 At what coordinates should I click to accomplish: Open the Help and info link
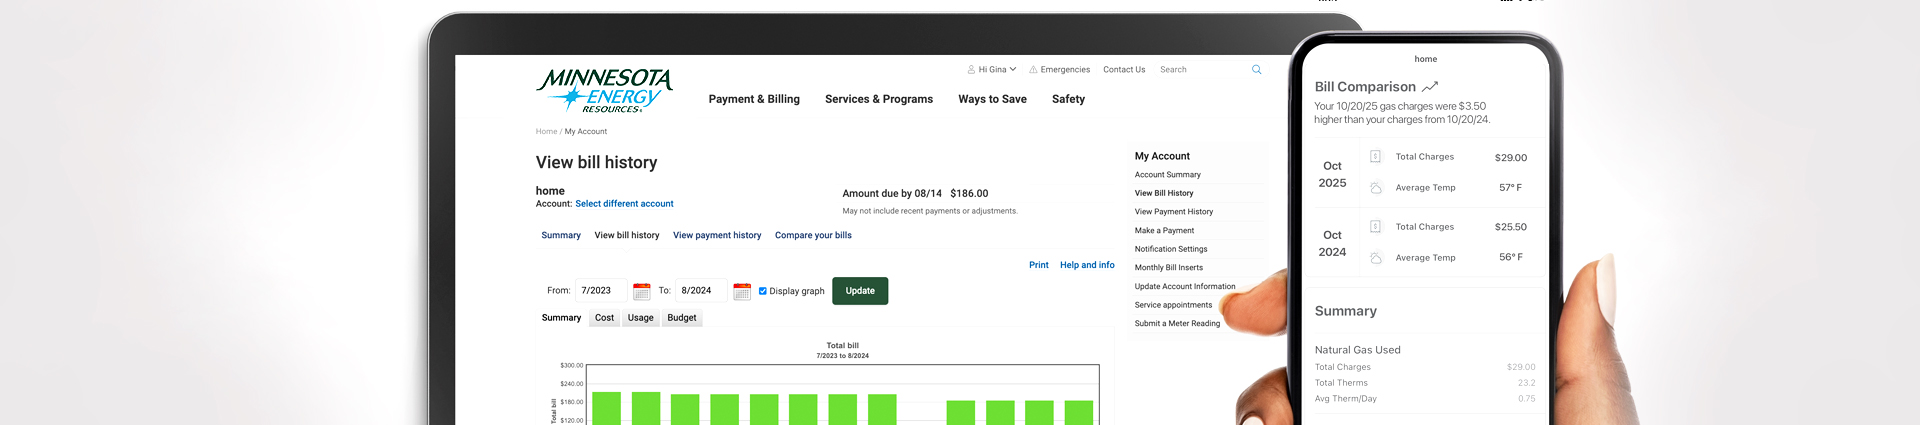1087,265
